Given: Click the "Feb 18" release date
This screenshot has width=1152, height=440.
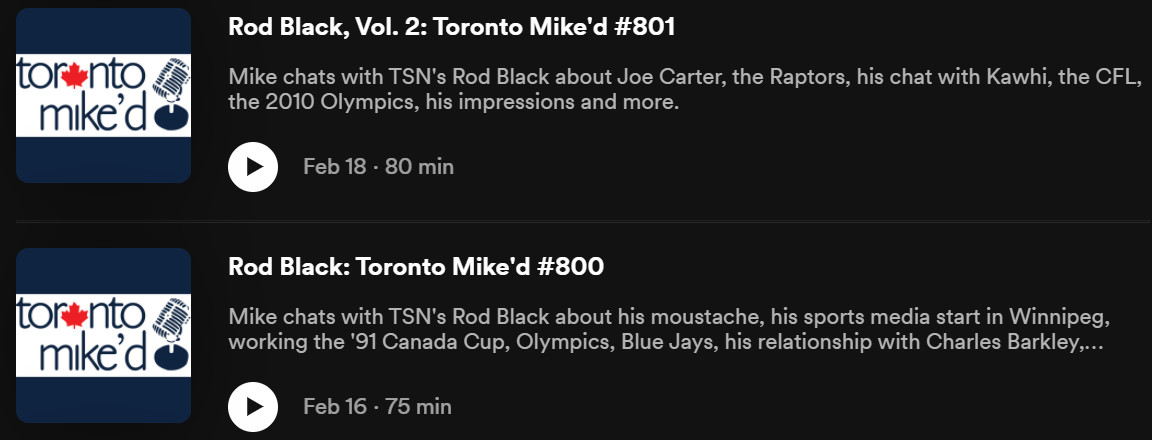Looking at the screenshot, I should (334, 167).
